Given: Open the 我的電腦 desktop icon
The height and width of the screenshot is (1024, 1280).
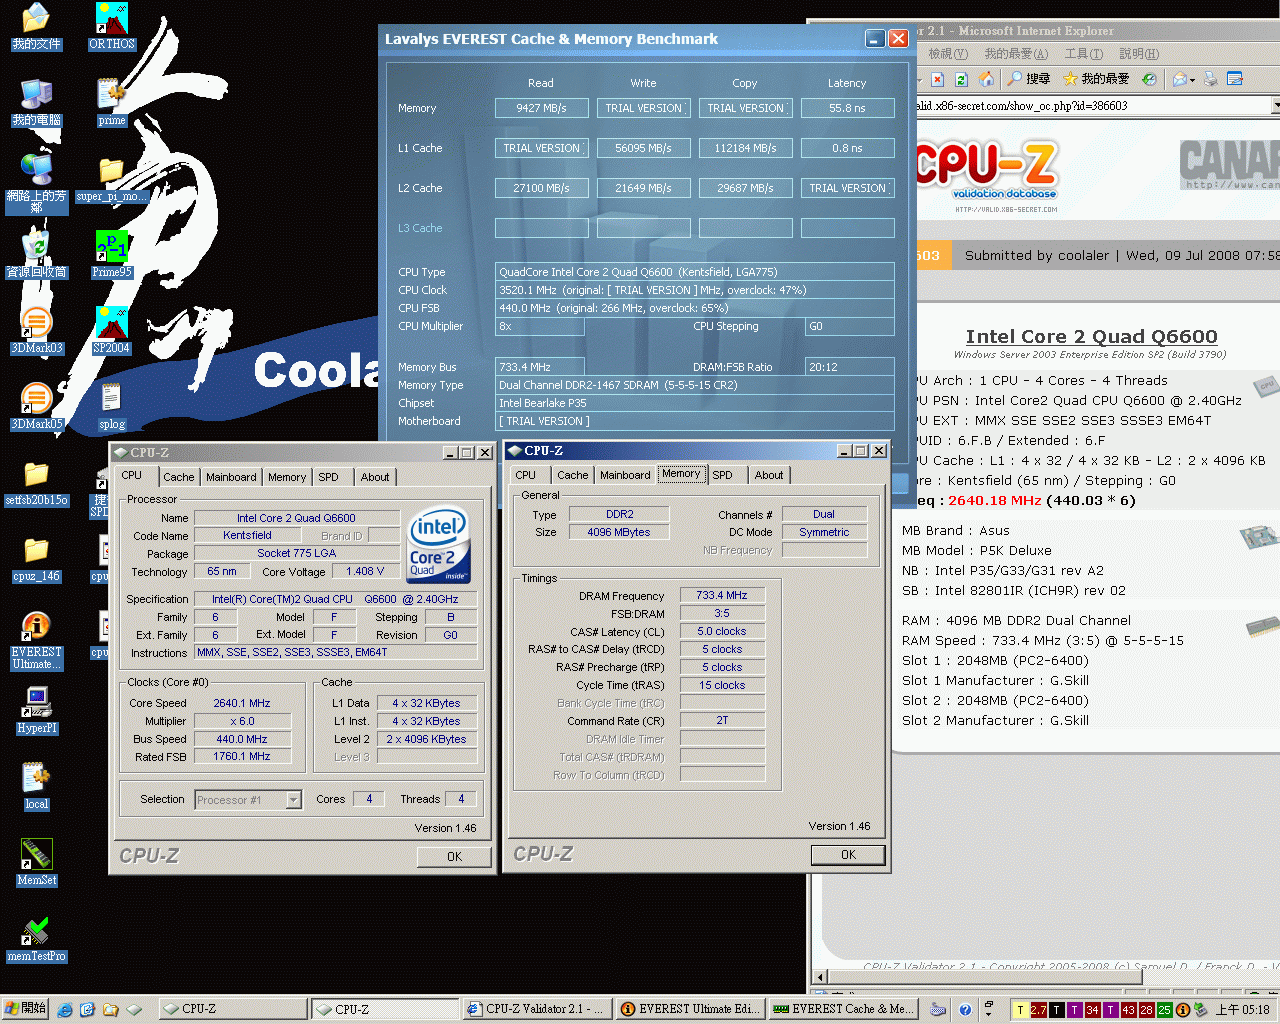Looking at the screenshot, I should pyautogui.click(x=36, y=102).
